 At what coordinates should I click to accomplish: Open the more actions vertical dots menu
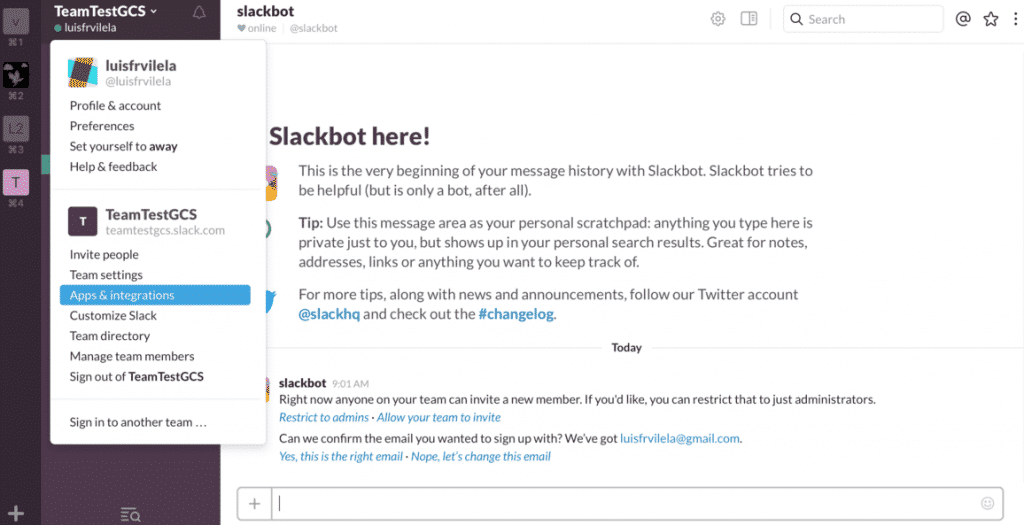click(1016, 19)
